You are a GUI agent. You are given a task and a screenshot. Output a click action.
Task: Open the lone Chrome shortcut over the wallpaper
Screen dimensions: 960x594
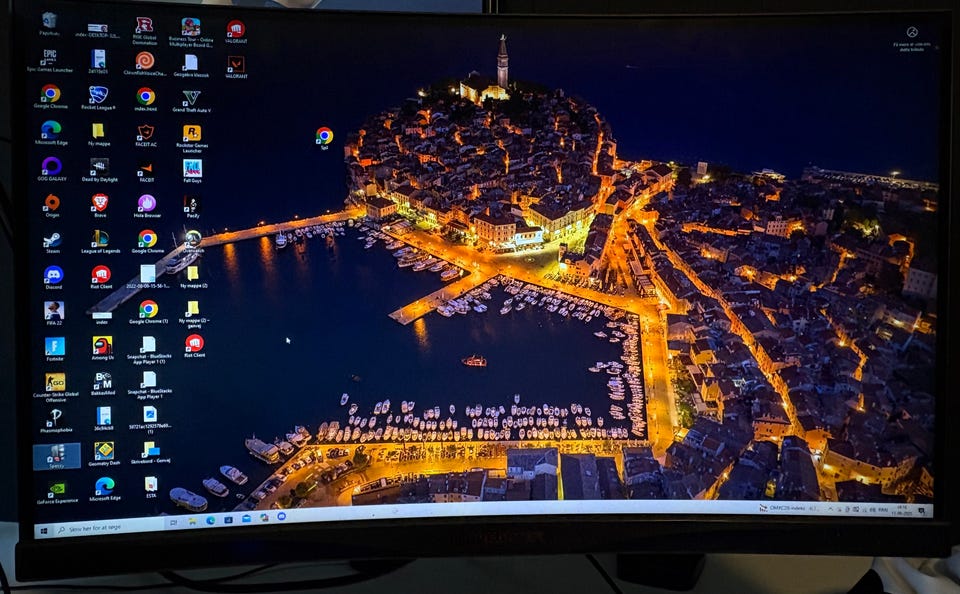tap(324, 138)
